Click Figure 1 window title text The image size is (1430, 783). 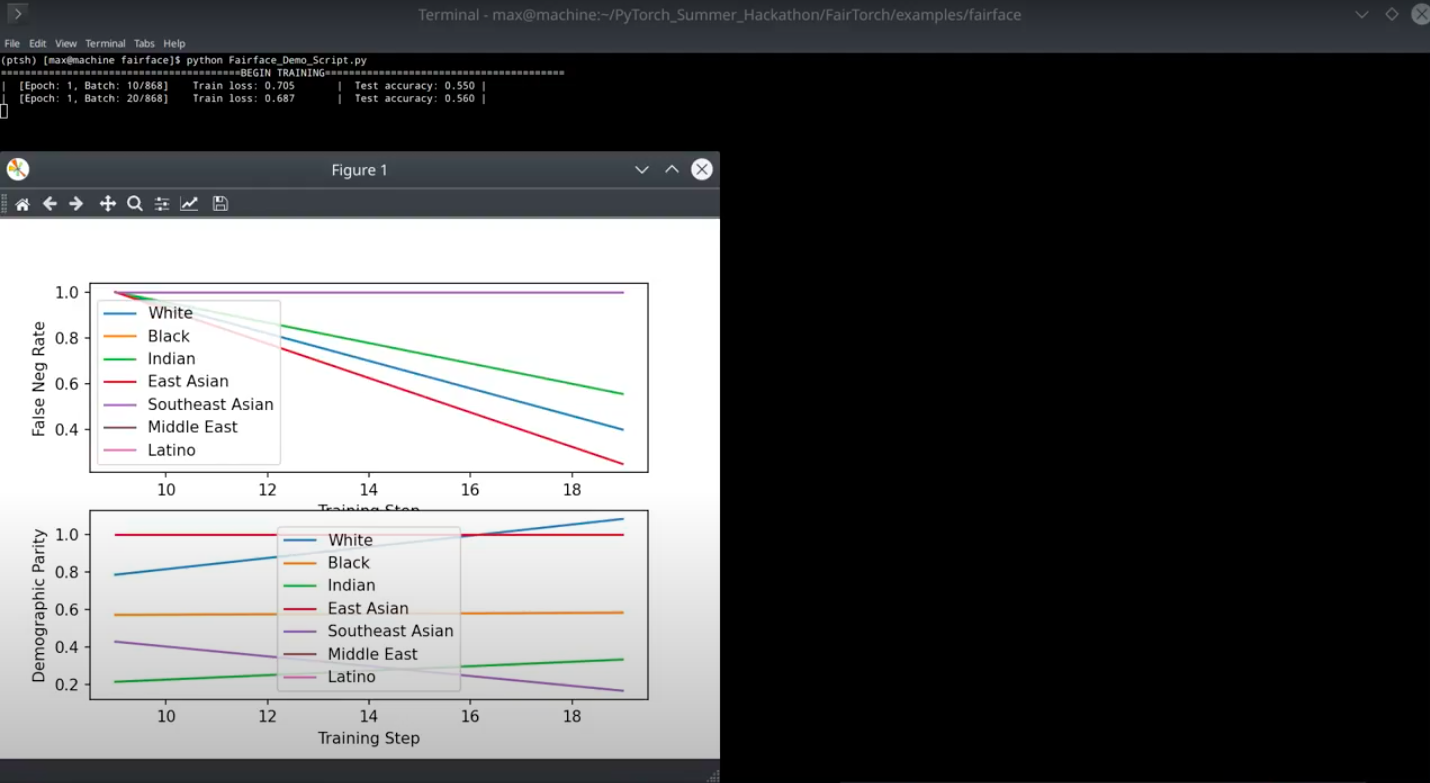coord(359,170)
